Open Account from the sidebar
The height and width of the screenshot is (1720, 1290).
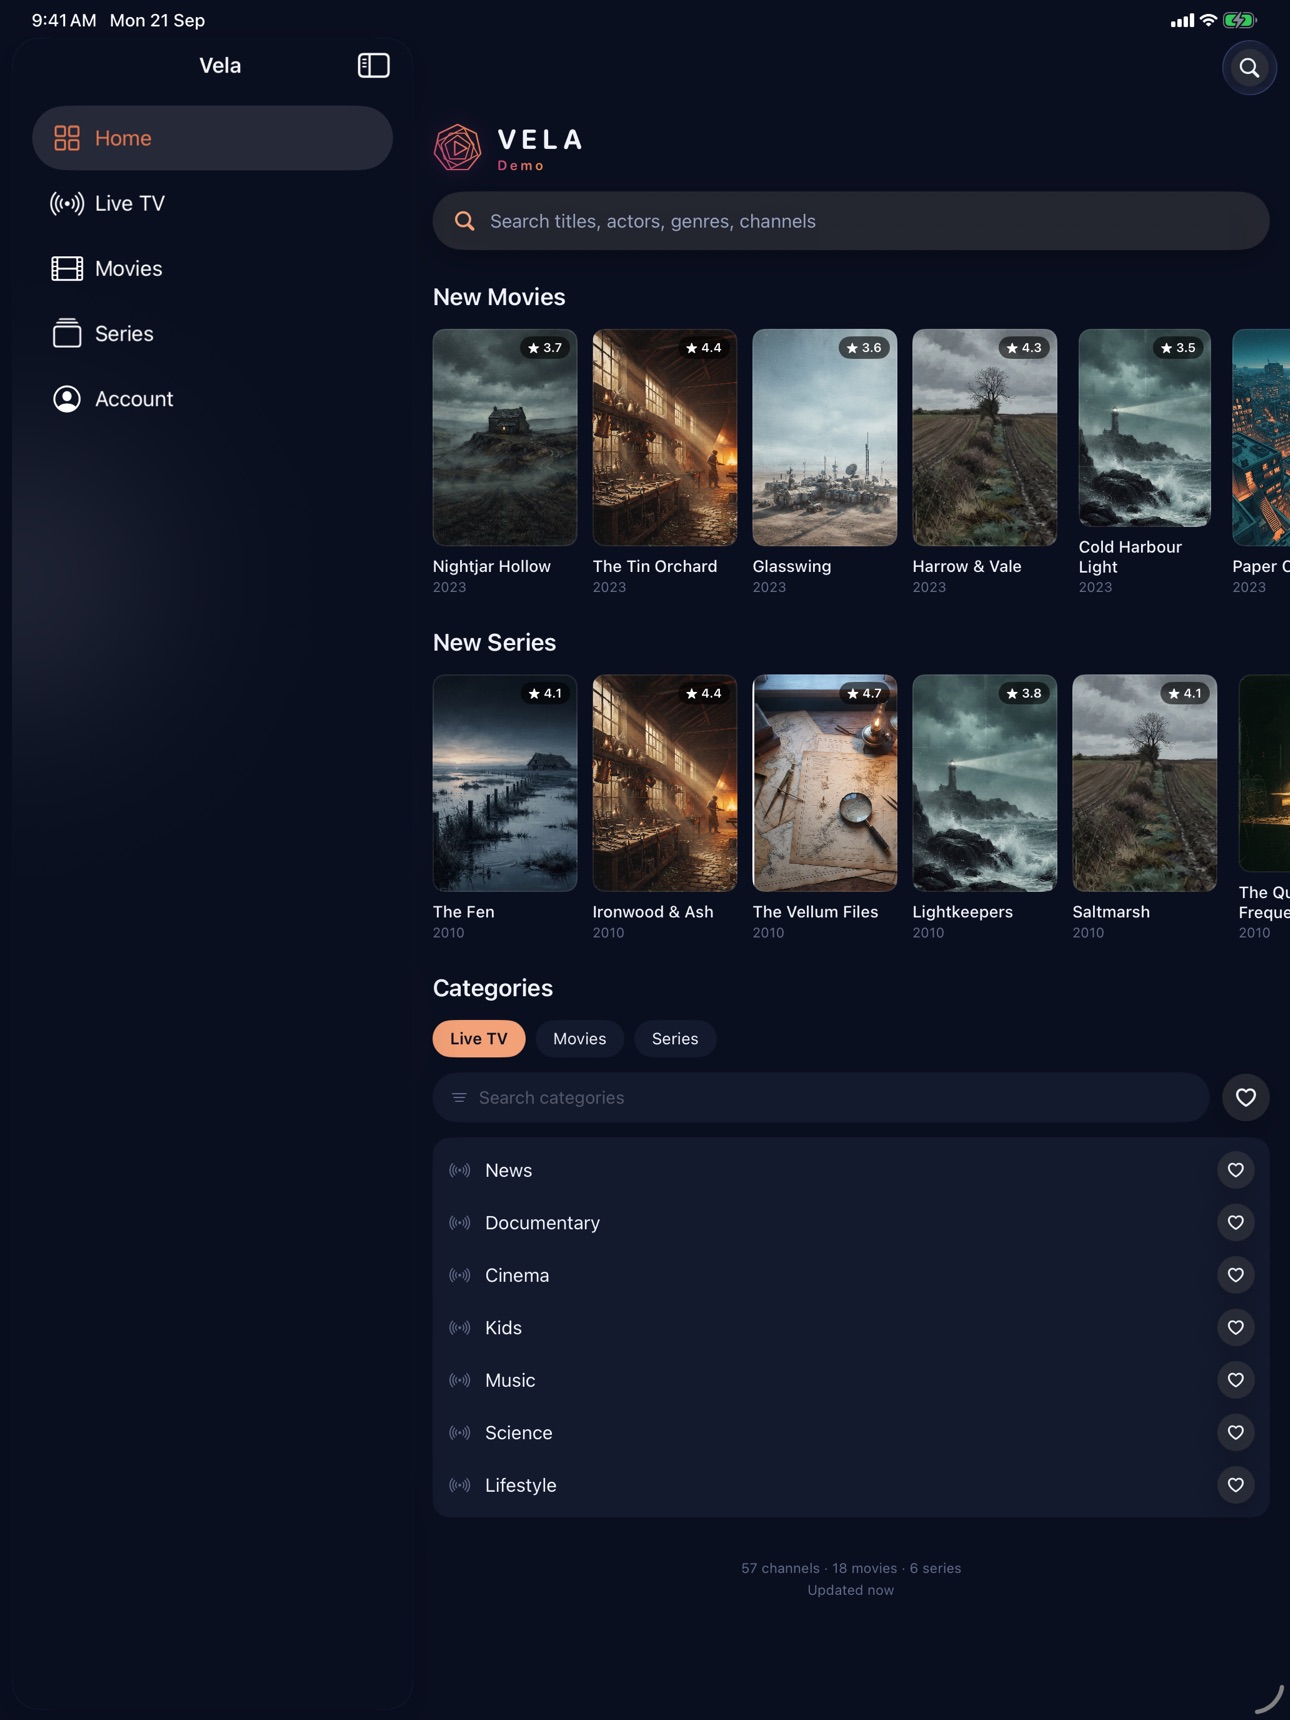[212, 399]
